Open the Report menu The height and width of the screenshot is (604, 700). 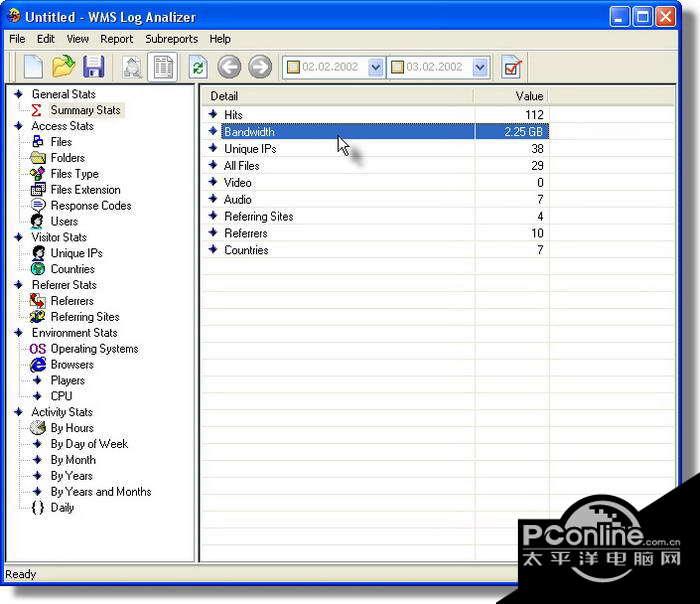coord(117,39)
